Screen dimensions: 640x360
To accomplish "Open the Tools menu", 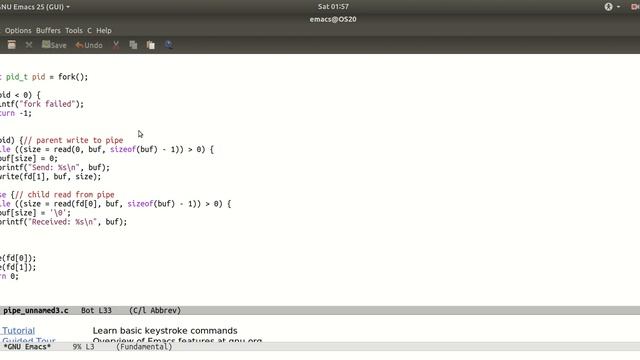I will click(x=74, y=30).
